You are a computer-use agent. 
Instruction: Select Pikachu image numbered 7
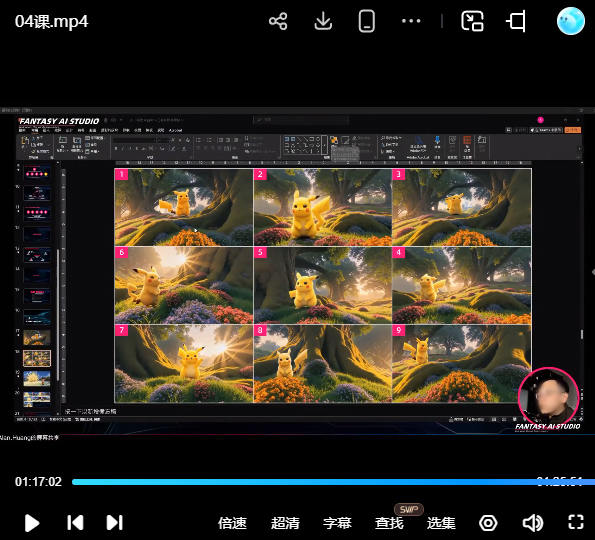[x=184, y=364]
